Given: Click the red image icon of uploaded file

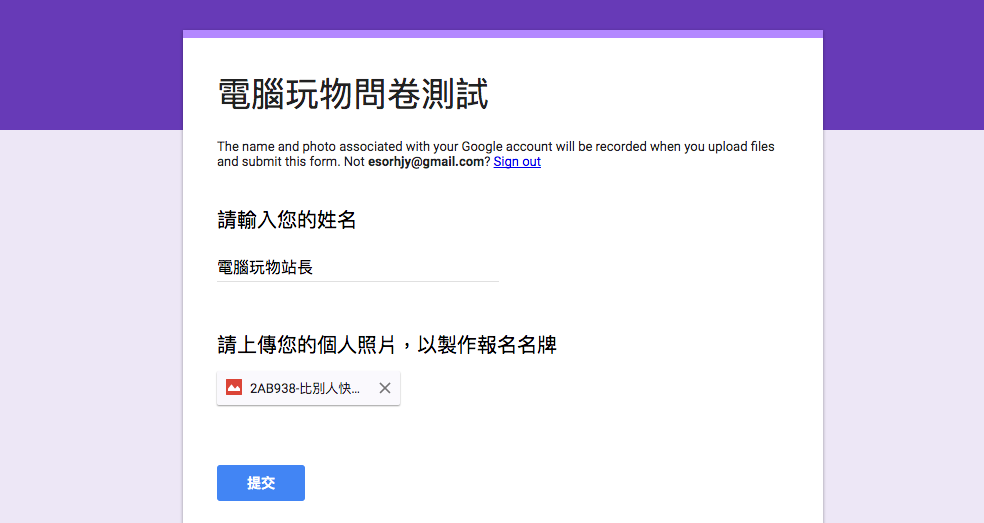Looking at the screenshot, I should tap(234, 388).
